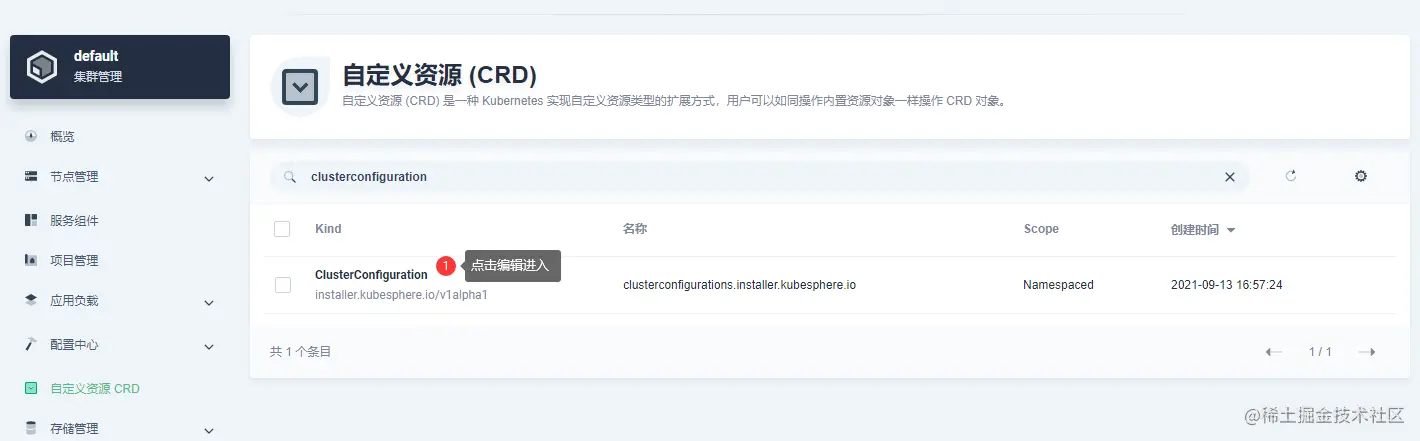This screenshot has width=1420, height=441.
Task: Go to next page arrow
Action: coord(1367,352)
